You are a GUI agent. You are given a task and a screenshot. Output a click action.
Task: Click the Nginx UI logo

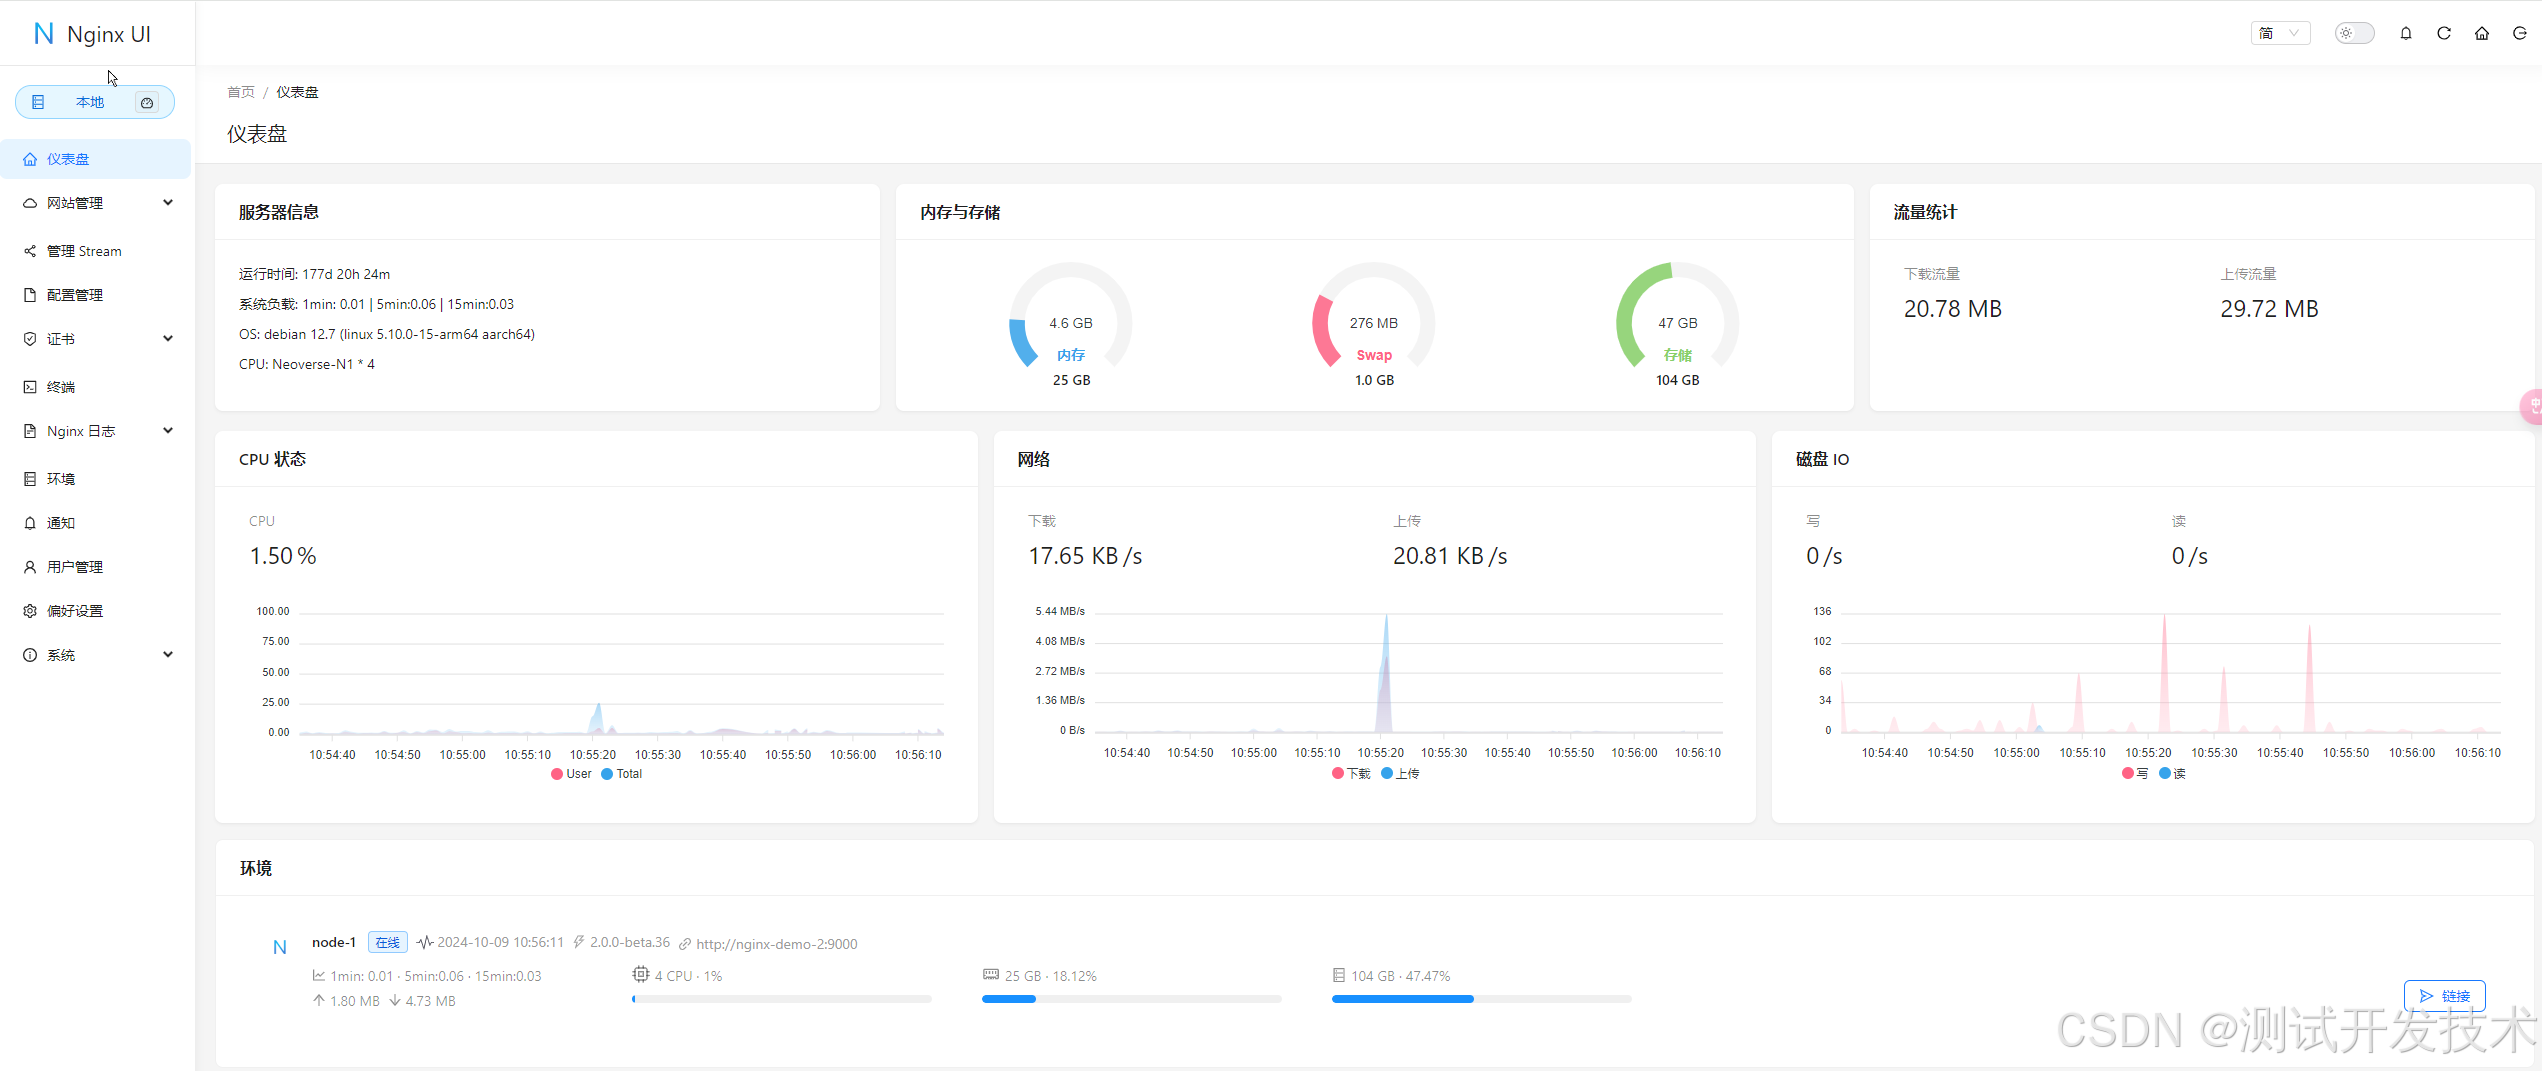tap(92, 34)
